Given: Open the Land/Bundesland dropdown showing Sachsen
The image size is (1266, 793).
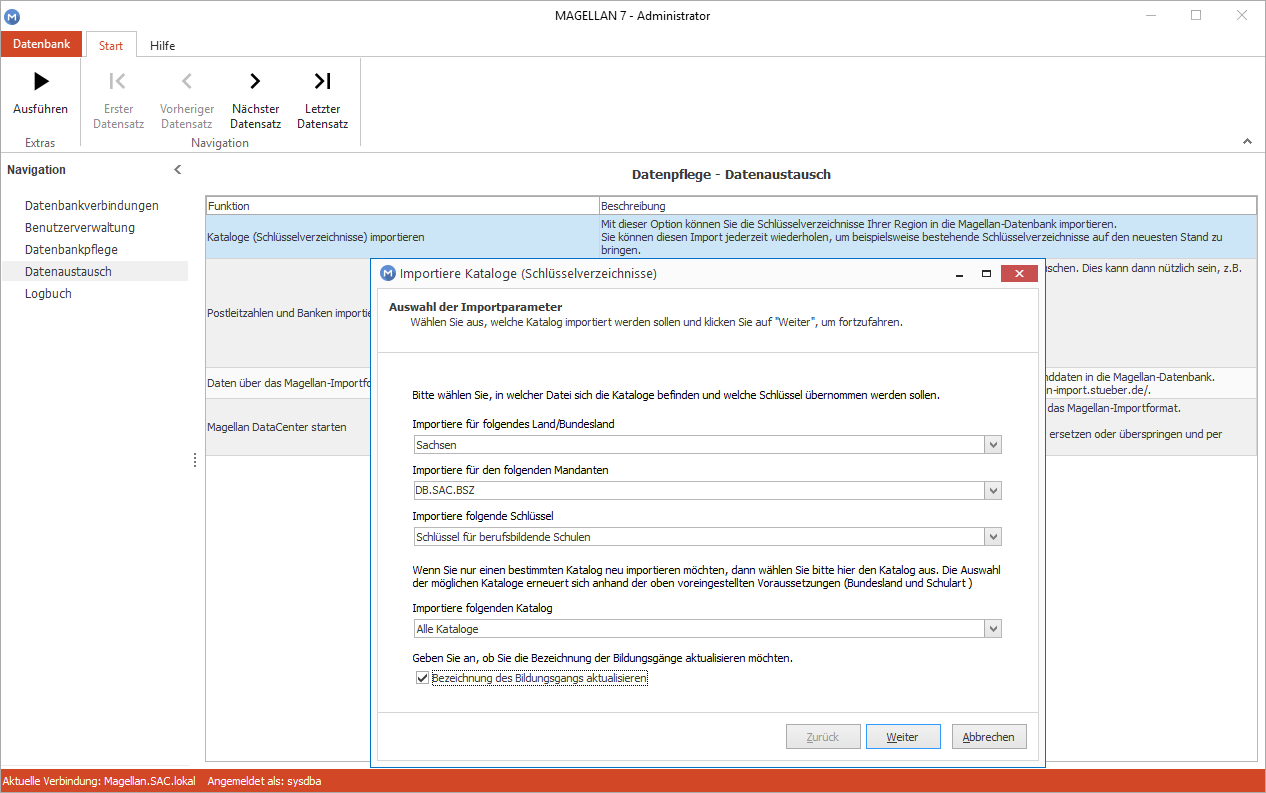Looking at the screenshot, I should coord(992,445).
